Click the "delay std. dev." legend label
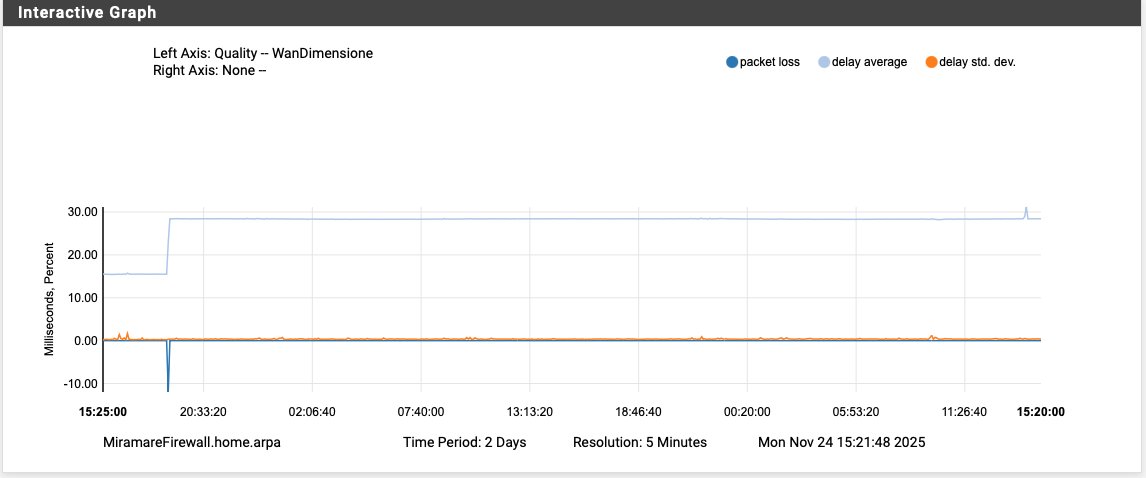This screenshot has height=478, width=1146. click(977, 62)
